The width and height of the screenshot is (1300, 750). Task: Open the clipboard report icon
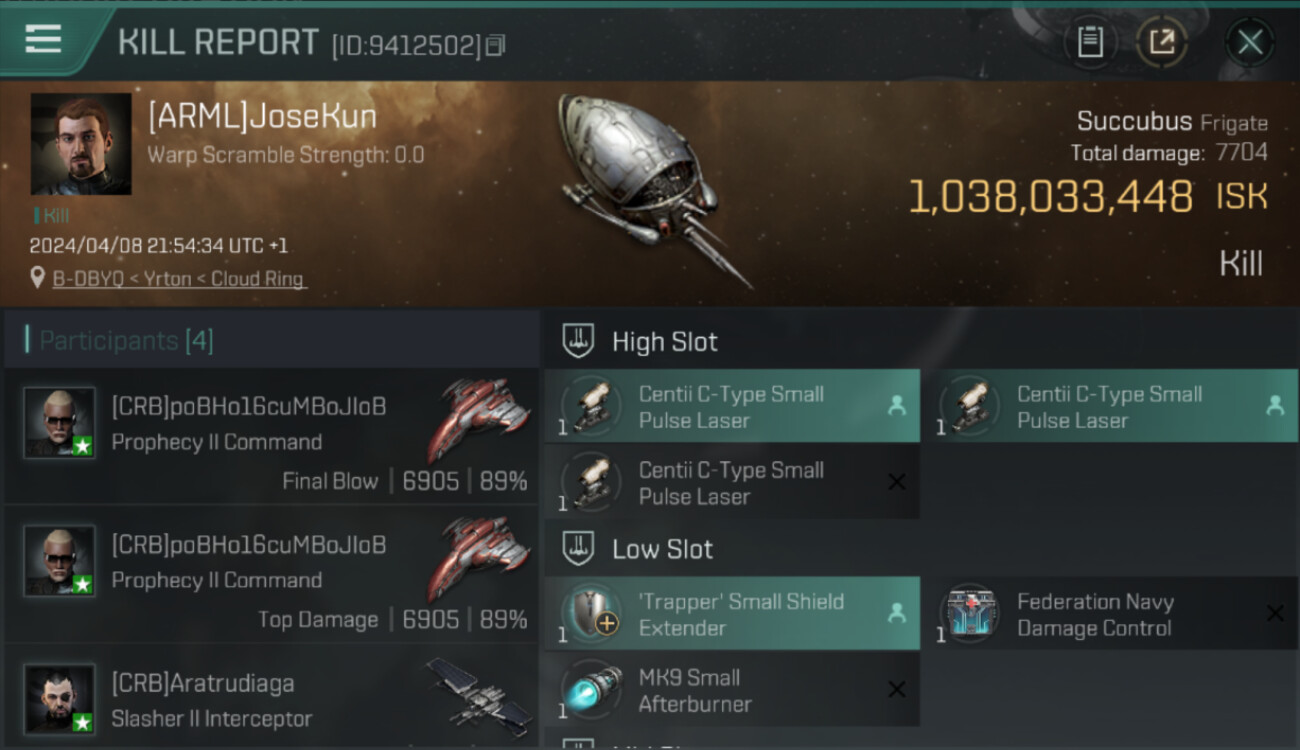coord(1090,42)
